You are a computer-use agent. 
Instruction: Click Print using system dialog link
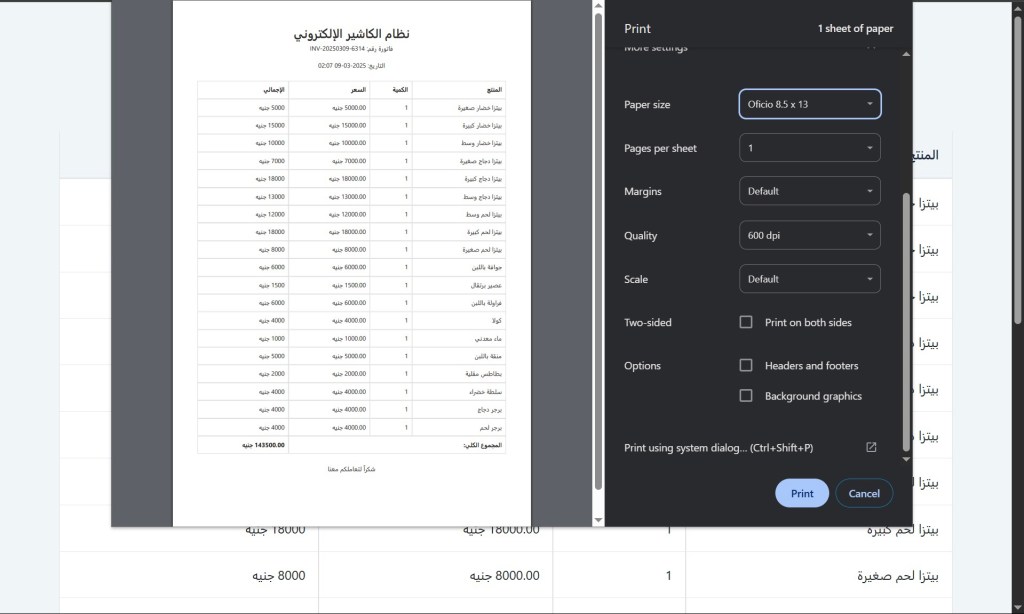point(718,448)
